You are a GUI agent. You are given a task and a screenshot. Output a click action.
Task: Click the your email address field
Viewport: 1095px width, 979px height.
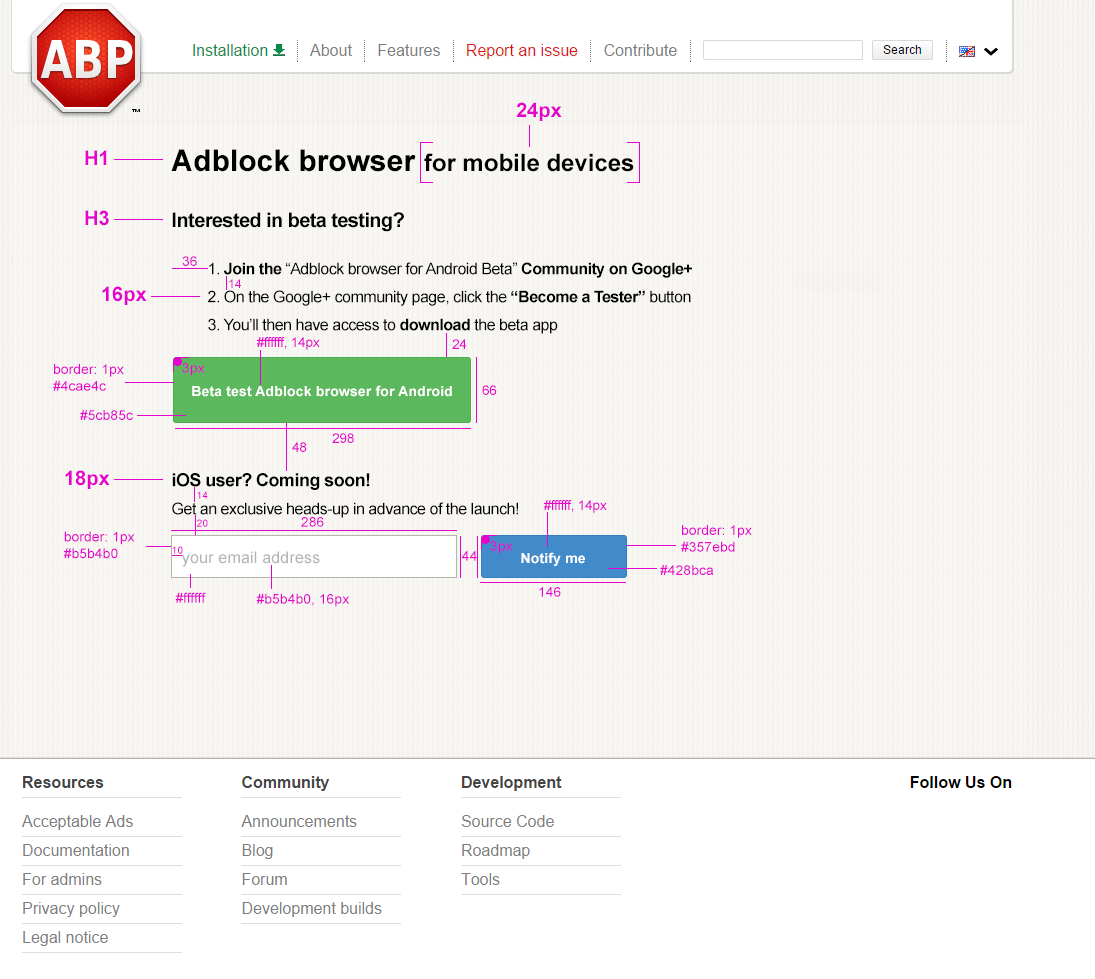click(314, 557)
